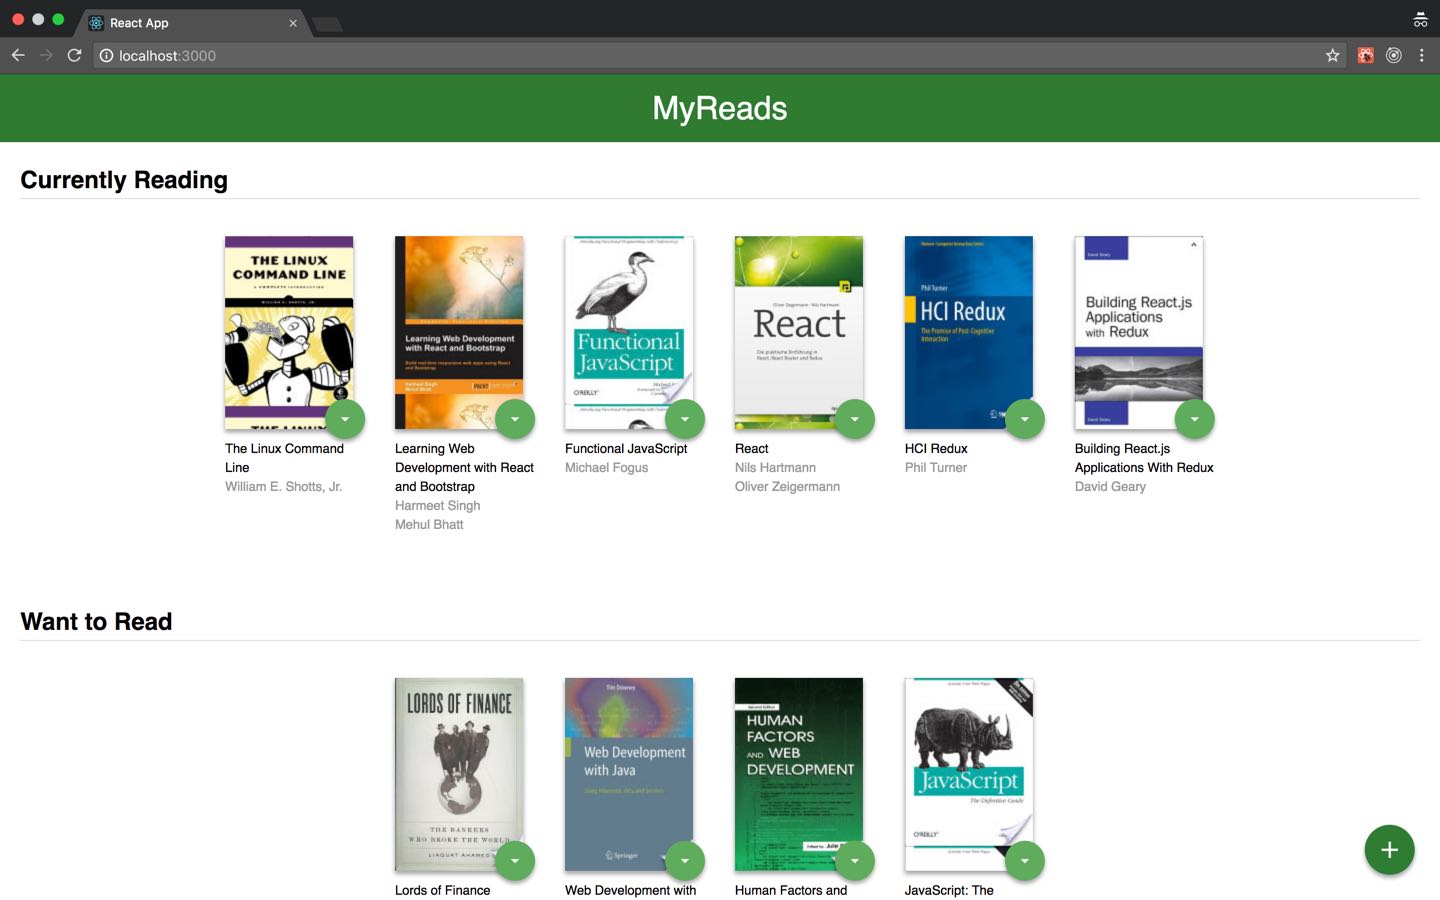Viewport: 1440px width, 900px height.
Task: Open the Chrome three-dot menu
Action: tap(1421, 55)
